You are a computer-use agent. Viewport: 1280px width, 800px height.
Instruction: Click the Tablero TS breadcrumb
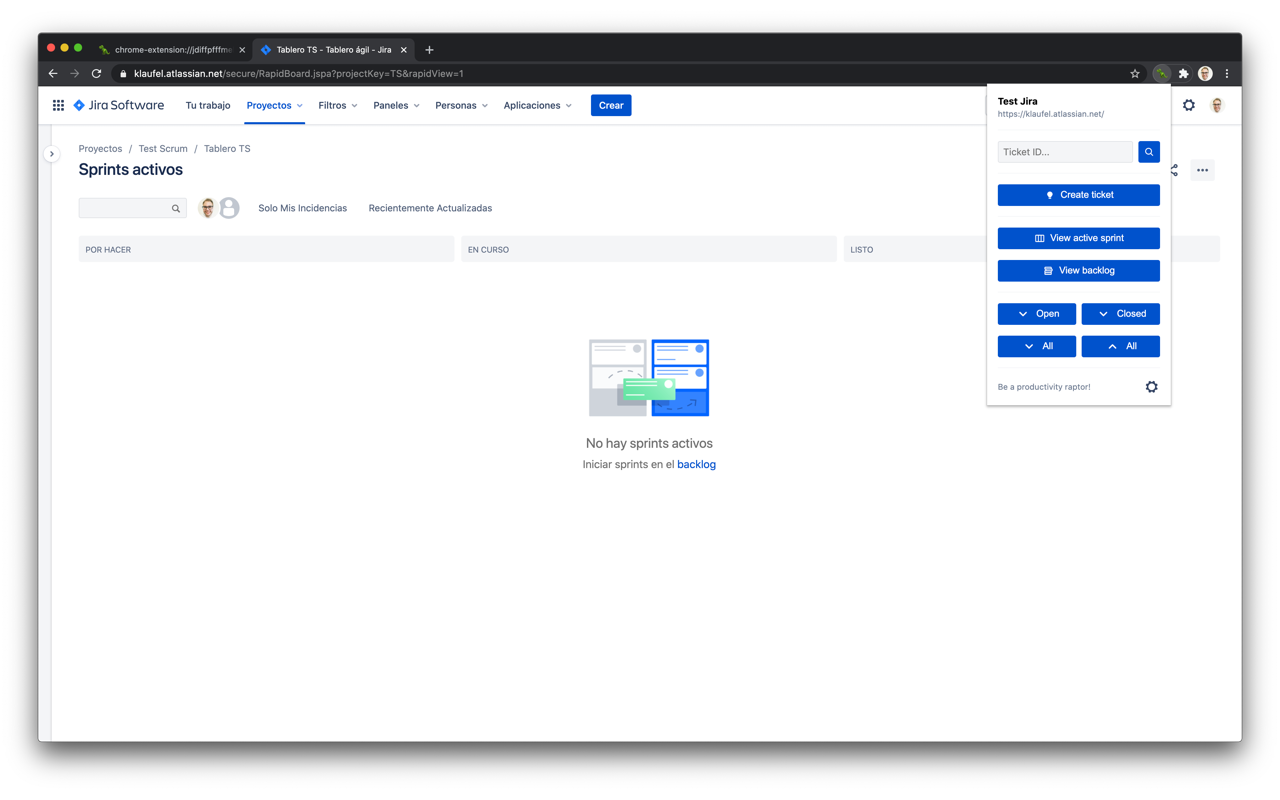pos(227,148)
